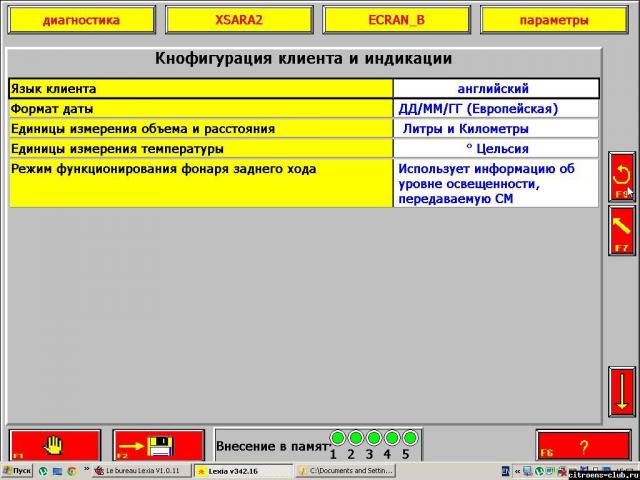
Task: Click green memory indicator 3
Action: point(373,438)
